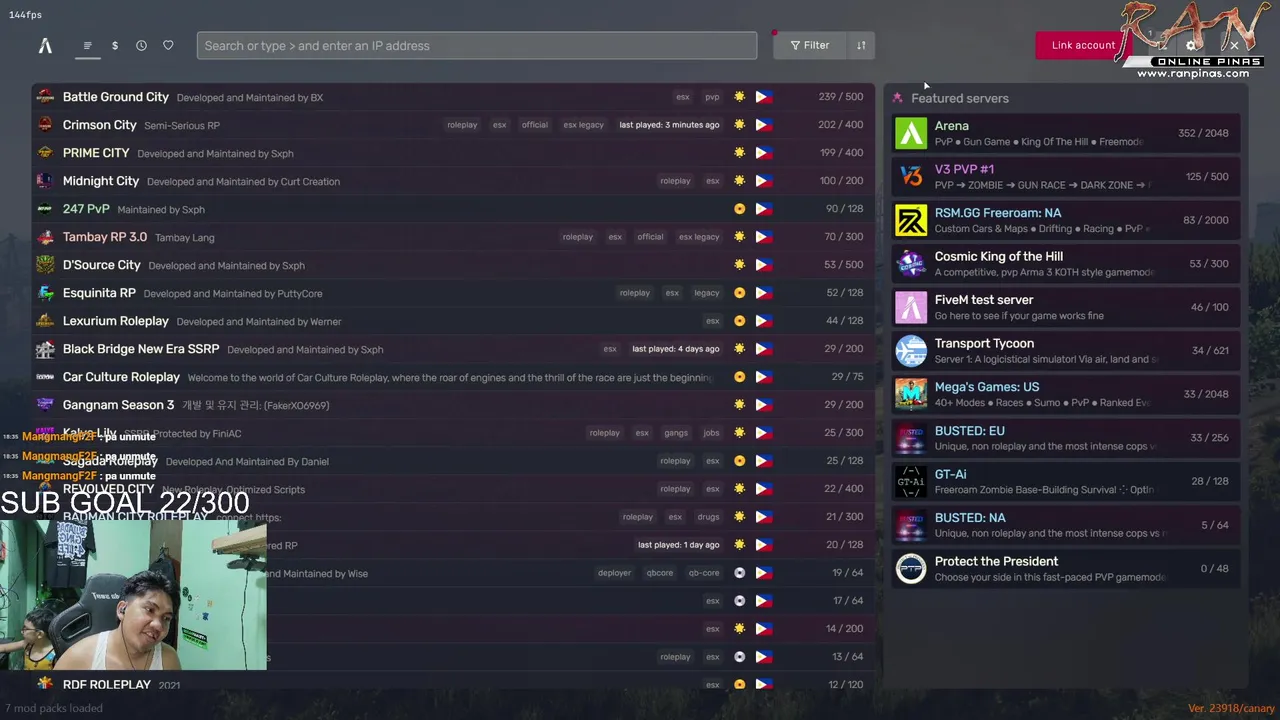
Task: Click the 'pvp' tag on Battle Ground City
Action: point(712,97)
